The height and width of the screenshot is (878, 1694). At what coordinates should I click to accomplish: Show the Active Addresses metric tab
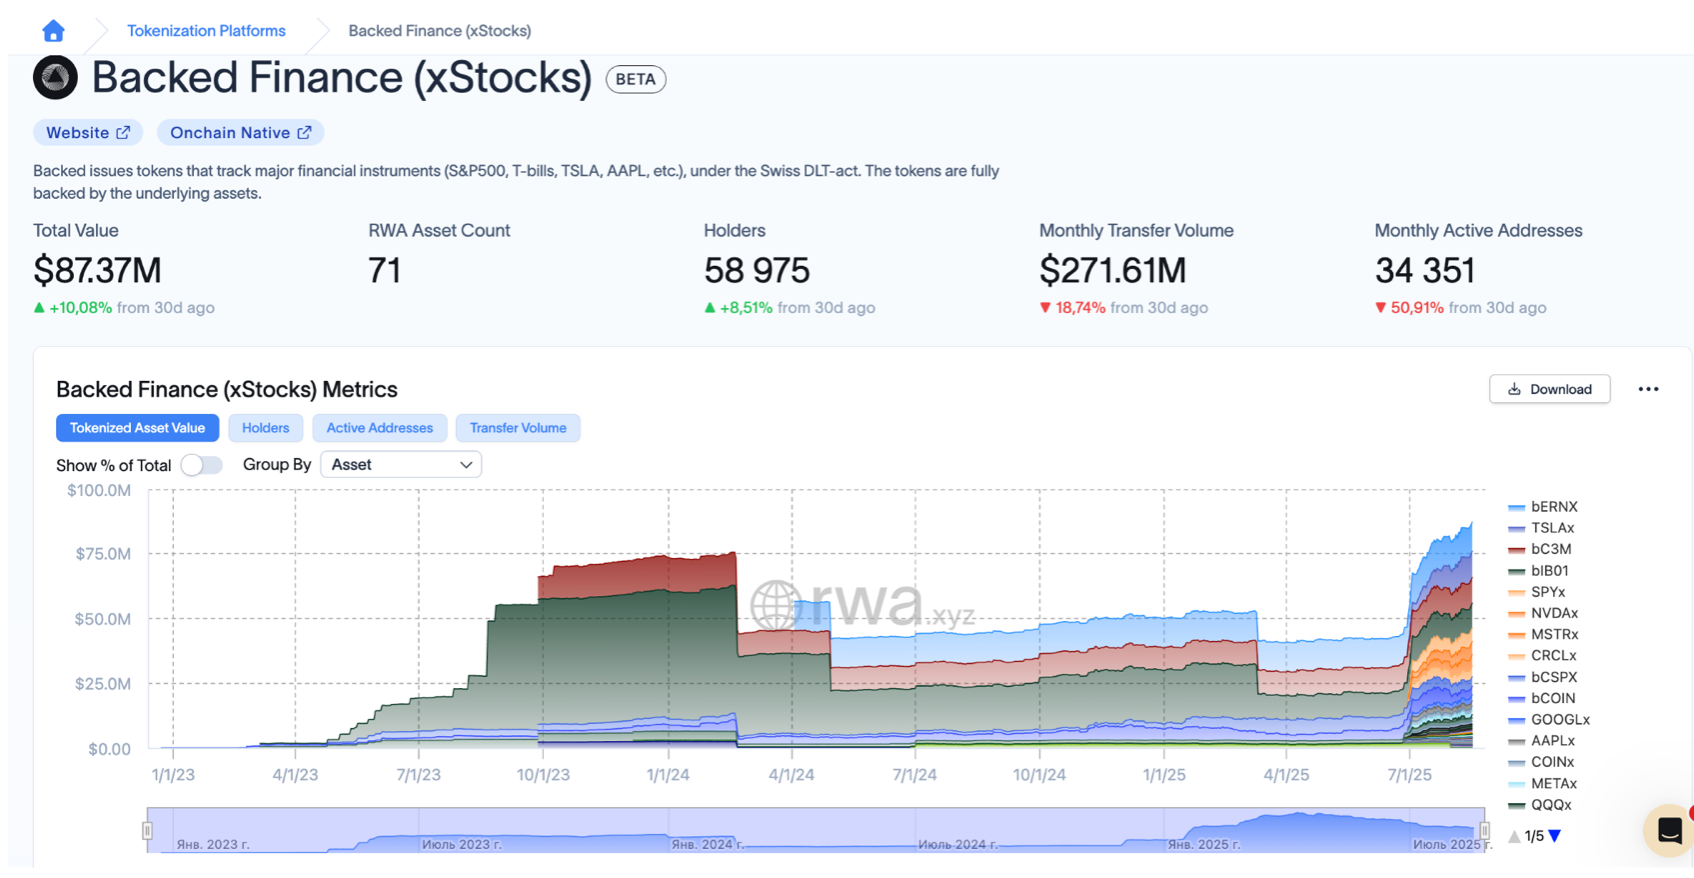tap(379, 428)
